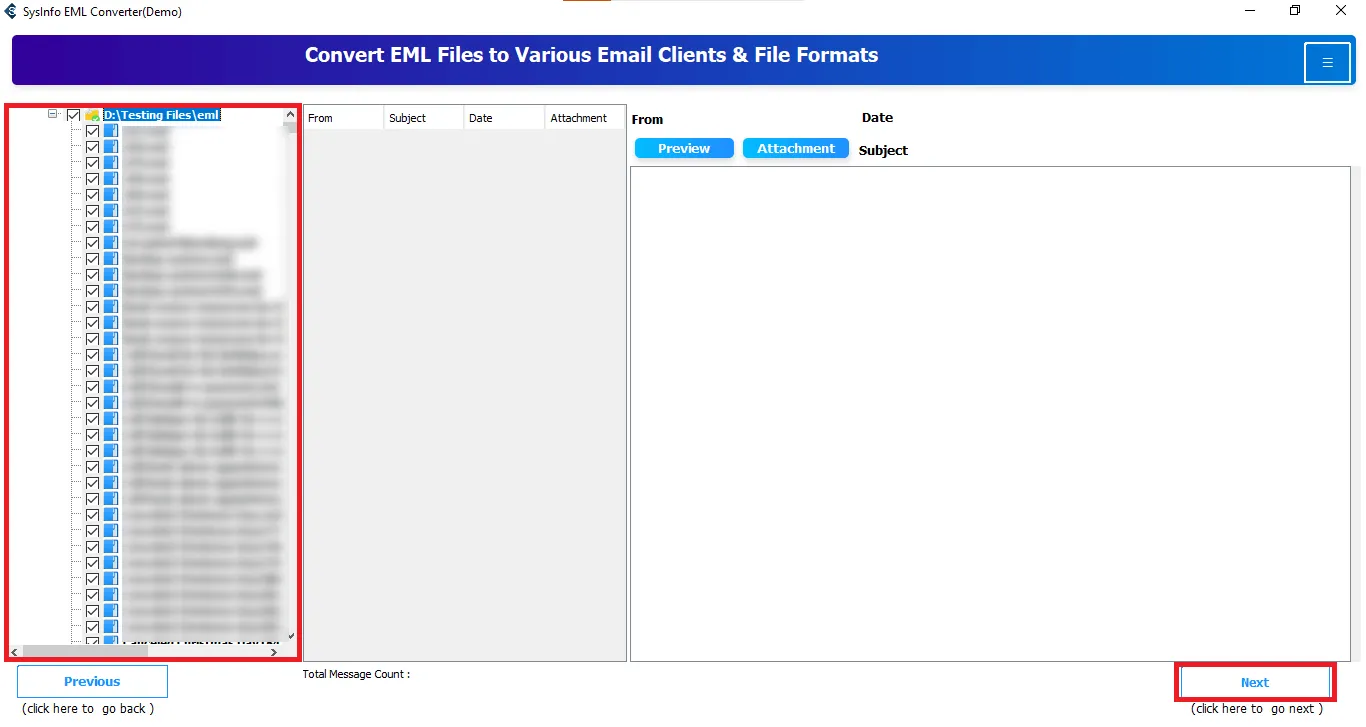Restore down the SysInfo EML Converter window
Screen dimensions: 1366x727
click(1295, 11)
